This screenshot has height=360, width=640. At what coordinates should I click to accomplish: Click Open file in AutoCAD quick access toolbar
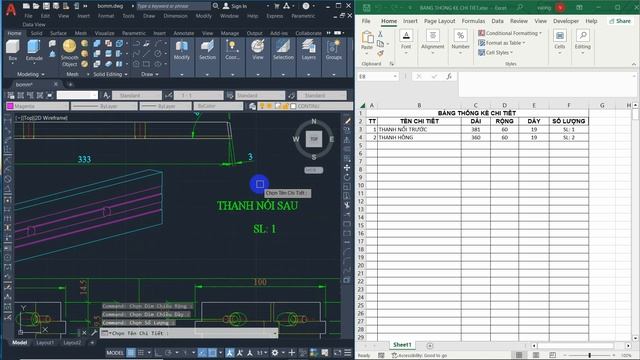tap(36, 6)
